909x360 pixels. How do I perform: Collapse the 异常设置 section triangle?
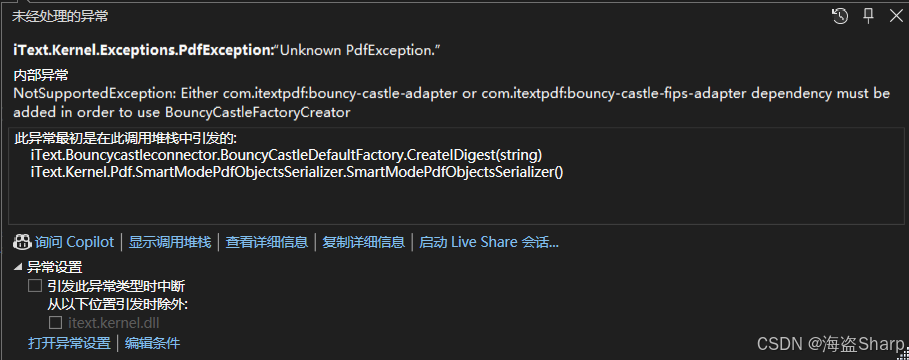(x=18, y=267)
